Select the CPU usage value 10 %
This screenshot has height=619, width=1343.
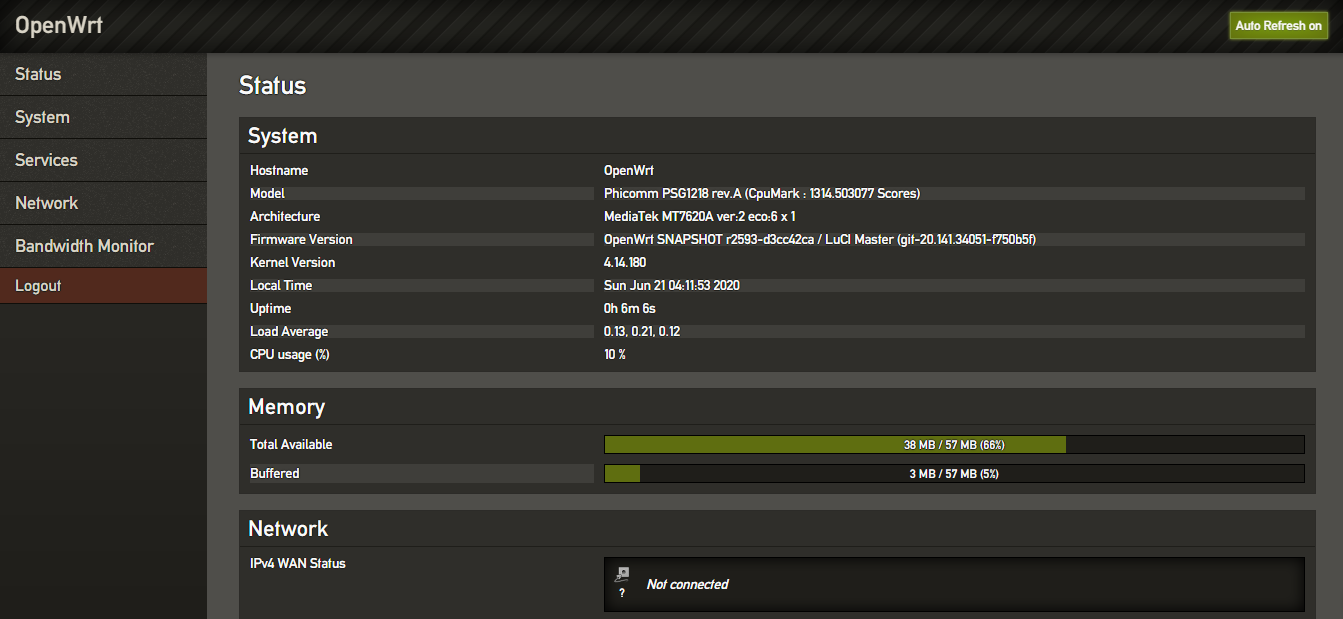point(615,354)
